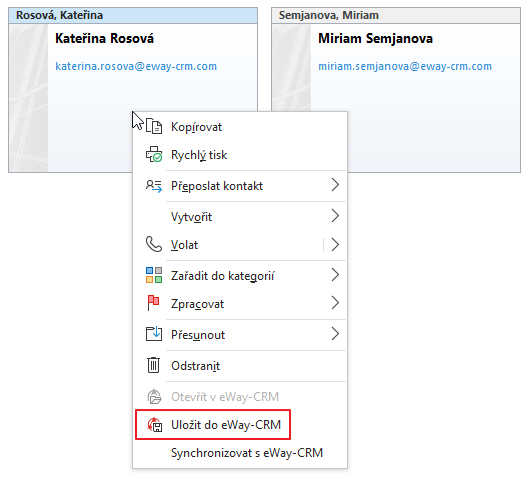Click the Zařadit do kategorií label
This screenshot has width=531, height=487.
(222, 276)
